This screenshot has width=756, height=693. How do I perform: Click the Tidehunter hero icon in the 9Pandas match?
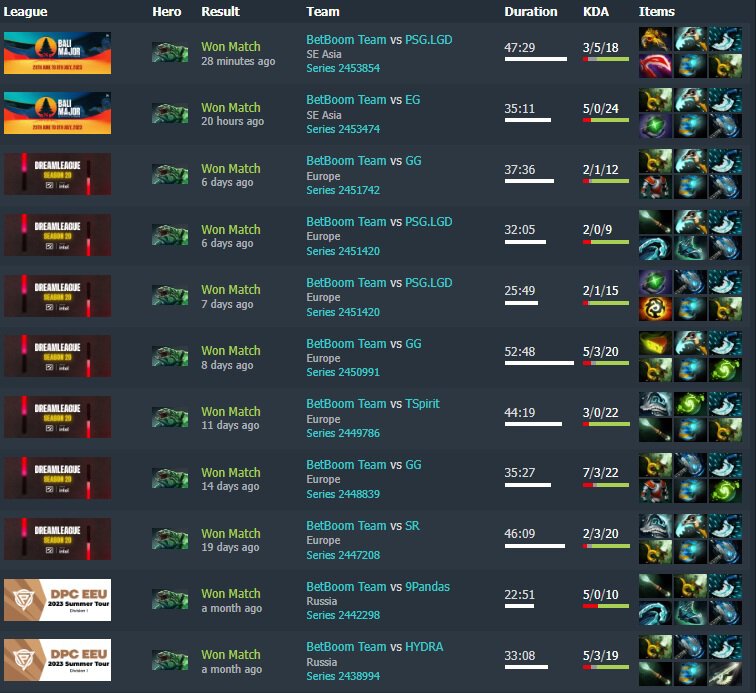tap(170, 599)
